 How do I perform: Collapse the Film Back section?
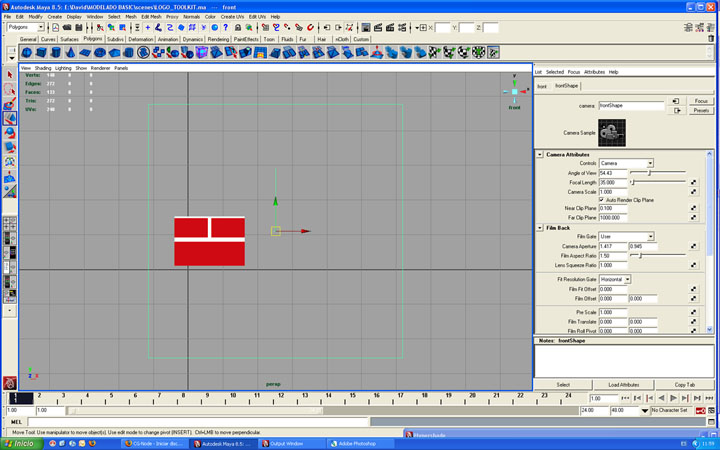point(540,228)
